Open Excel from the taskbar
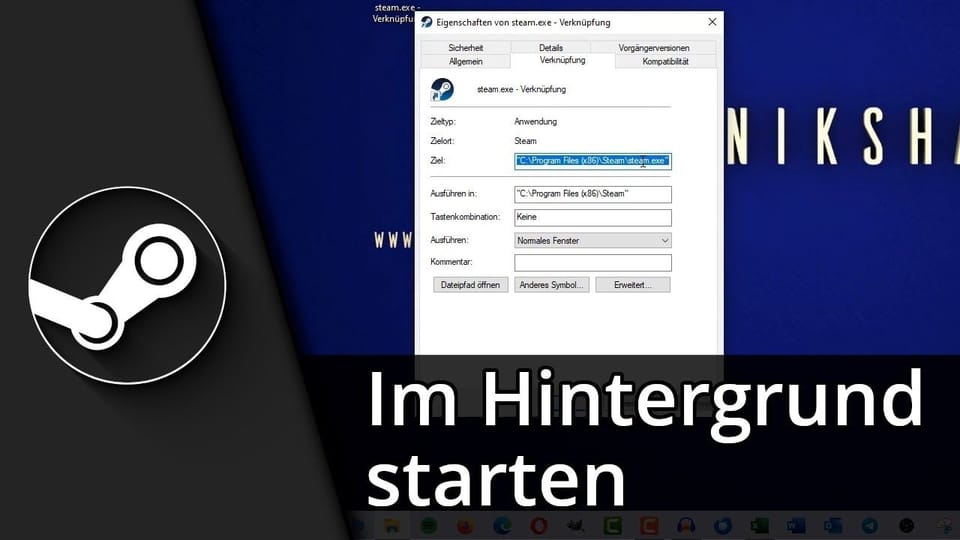960x540 pixels. [759, 525]
